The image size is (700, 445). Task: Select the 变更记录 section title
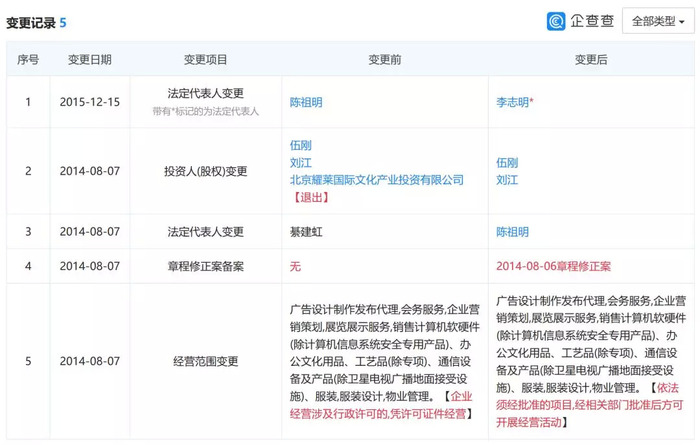pos(31,23)
